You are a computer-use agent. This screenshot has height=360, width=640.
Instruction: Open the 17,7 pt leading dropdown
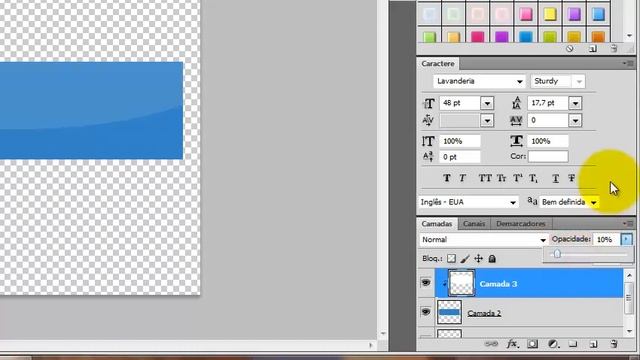coord(575,103)
